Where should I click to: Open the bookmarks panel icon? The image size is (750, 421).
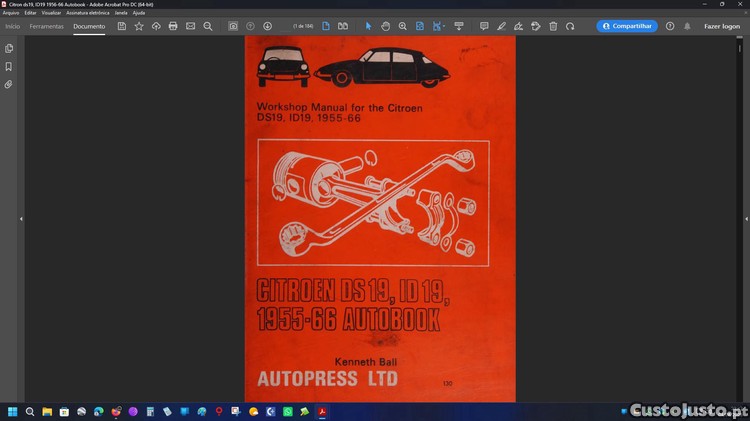(x=9, y=66)
